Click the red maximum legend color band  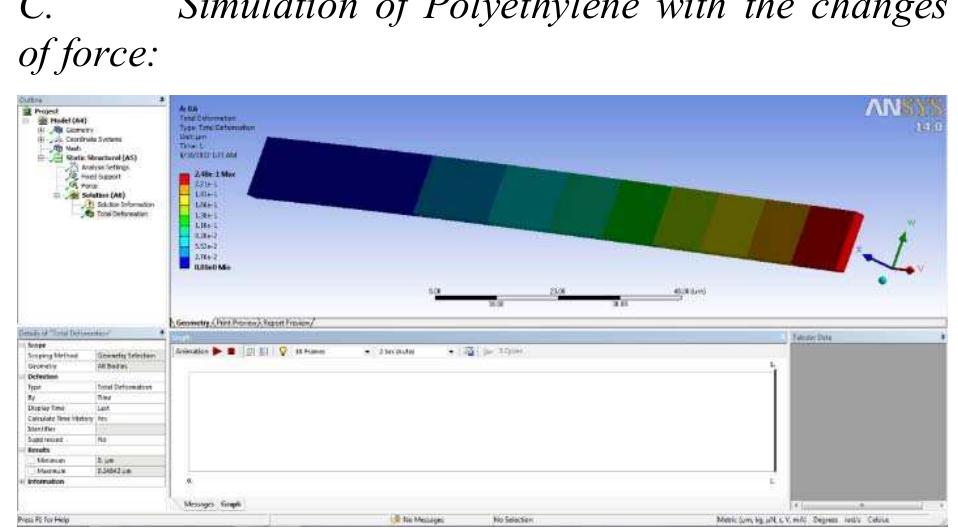coord(185,179)
